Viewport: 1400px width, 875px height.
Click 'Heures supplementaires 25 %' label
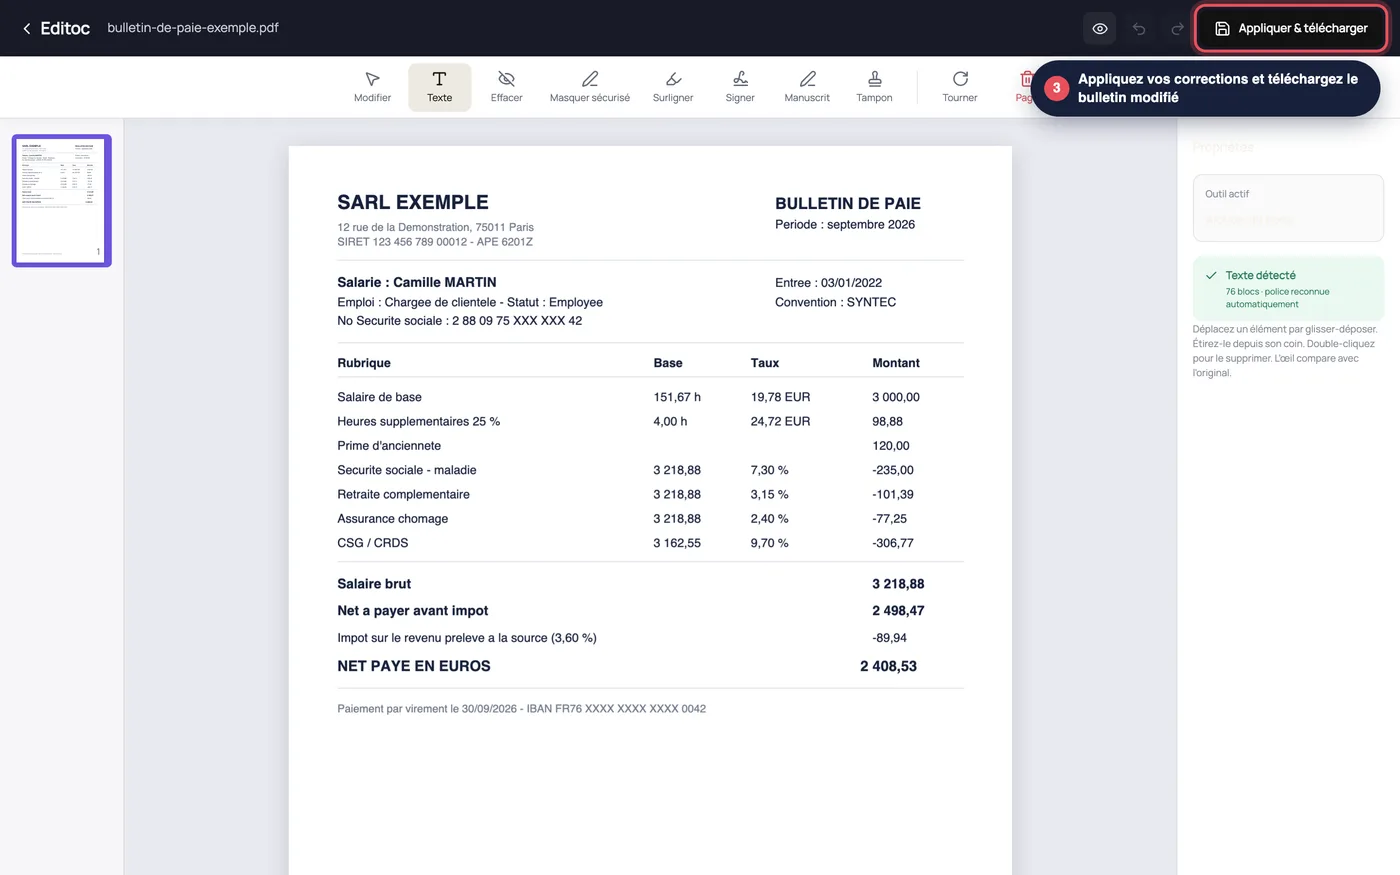click(x=418, y=422)
